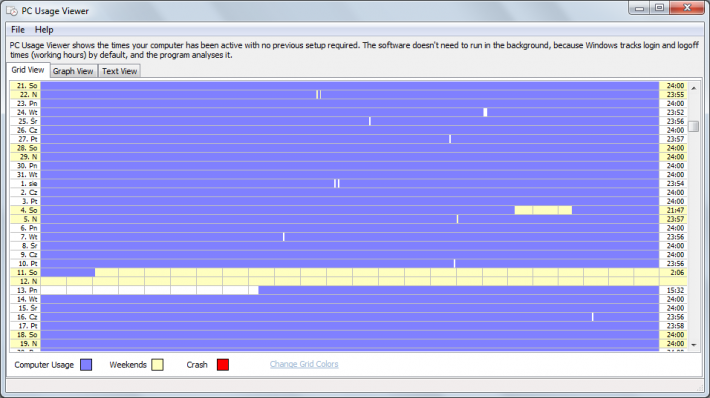Screen dimensions: 710x398
Task: Switch to the Graph View tab
Action: point(73,71)
